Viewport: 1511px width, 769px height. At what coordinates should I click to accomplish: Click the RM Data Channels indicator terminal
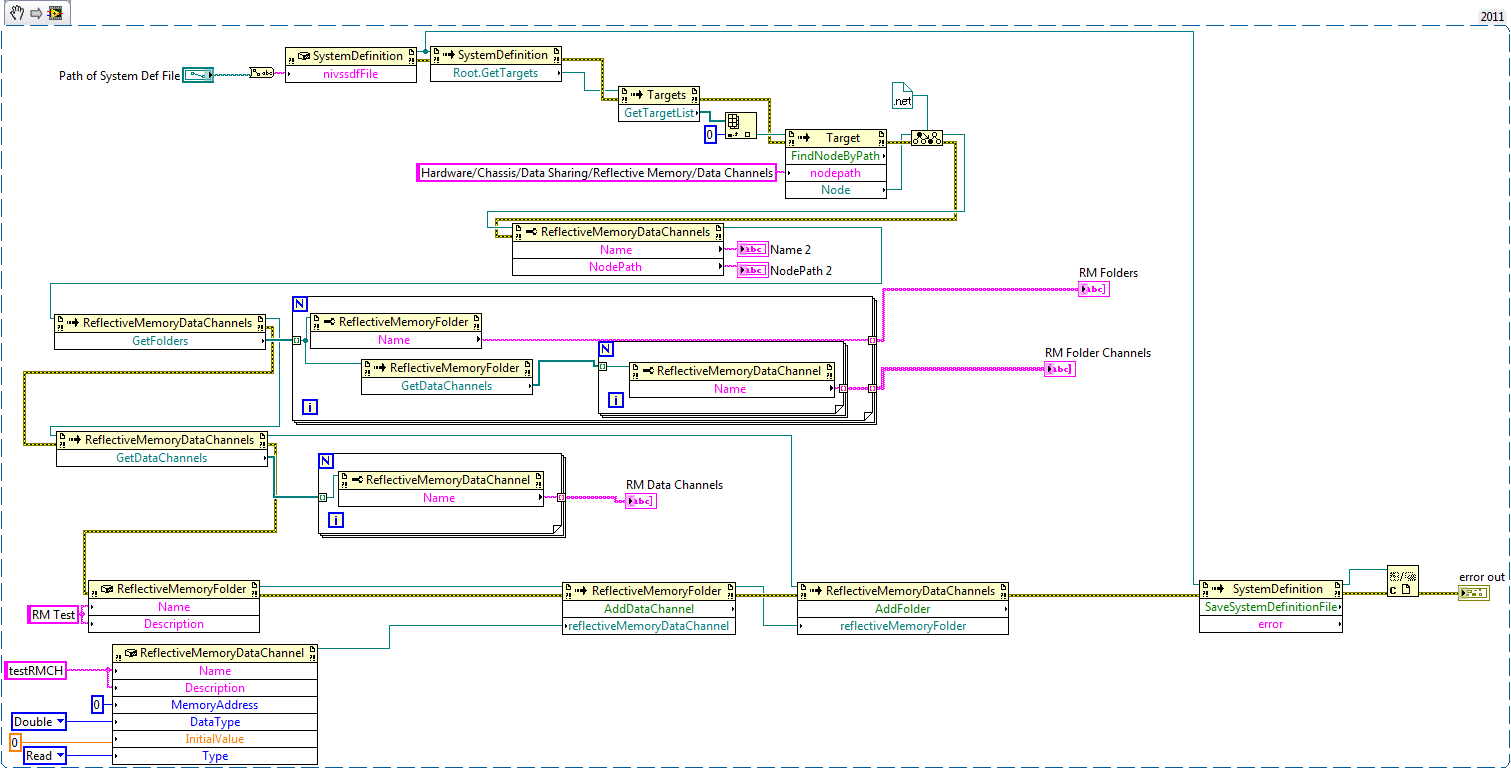(640, 501)
